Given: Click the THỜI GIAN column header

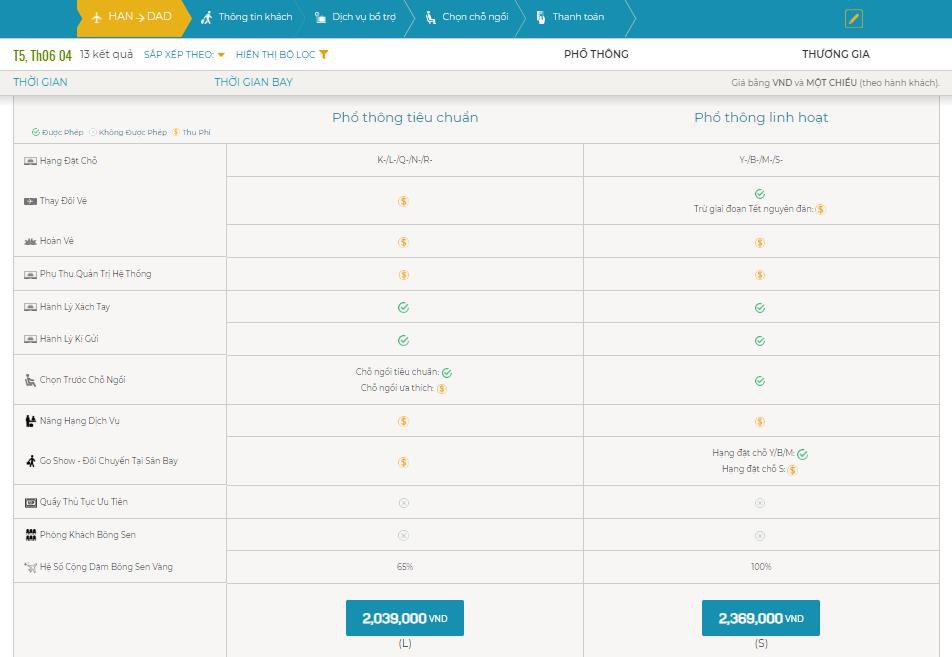Looking at the screenshot, I should coord(40,82).
